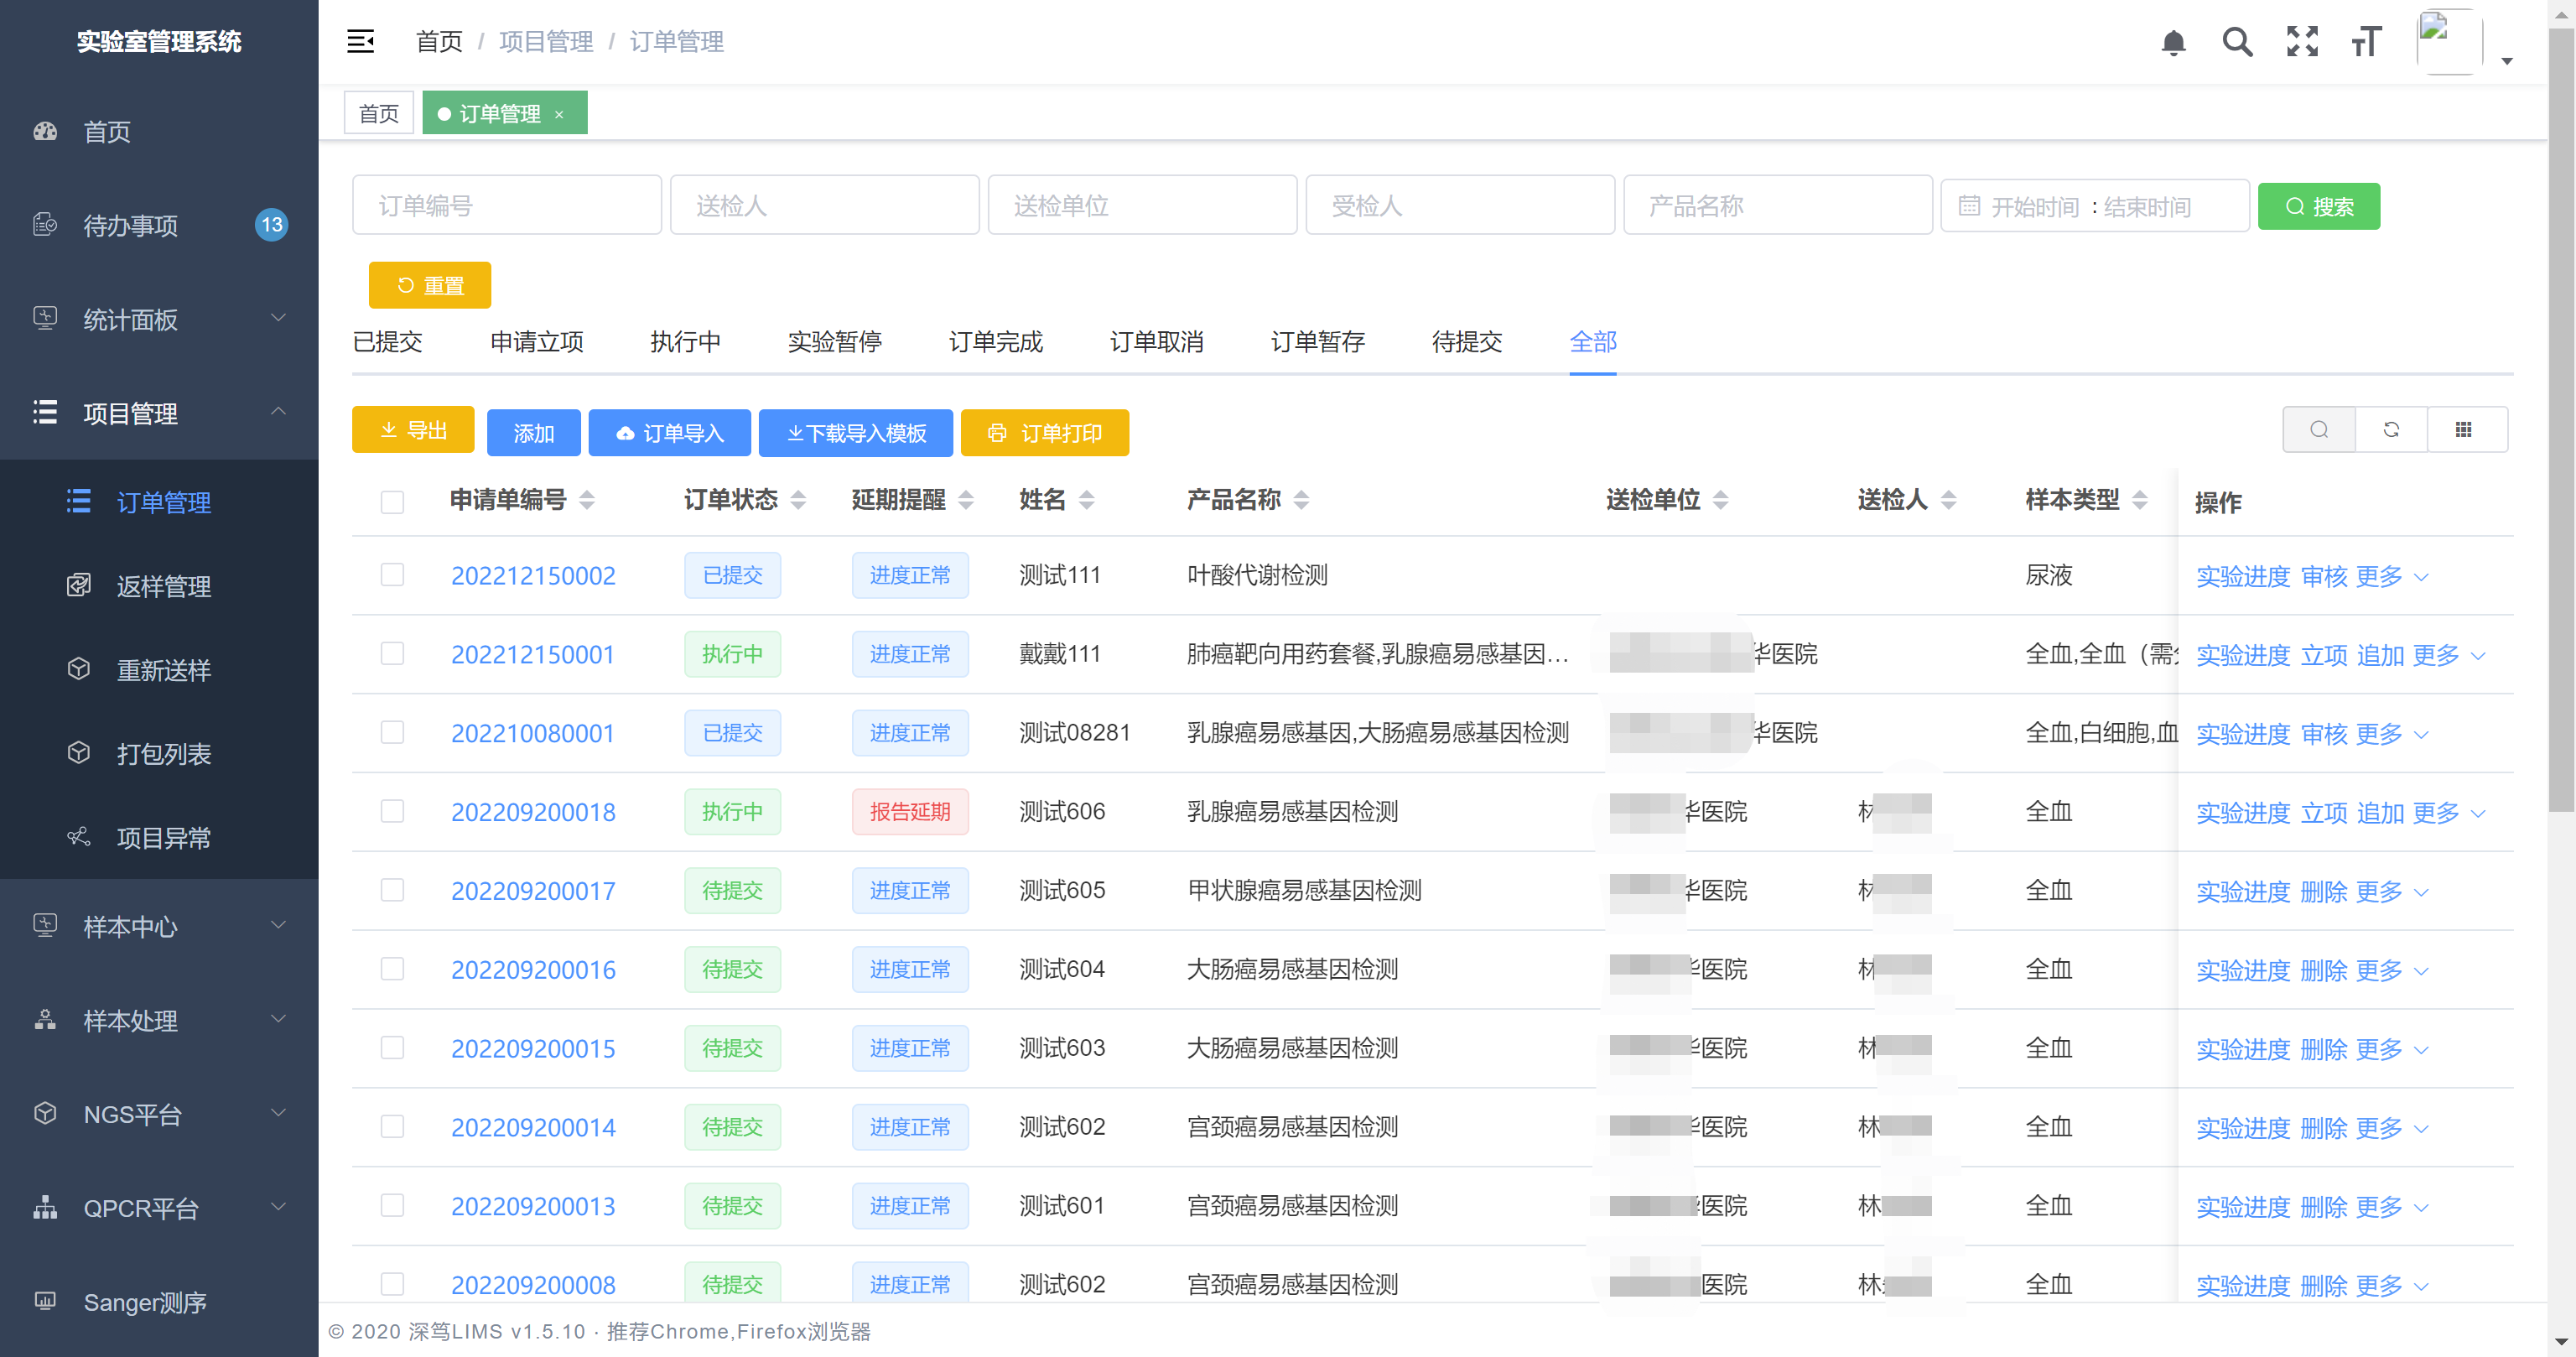
Task: Check the row for order 202209200015
Action: point(392,1048)
